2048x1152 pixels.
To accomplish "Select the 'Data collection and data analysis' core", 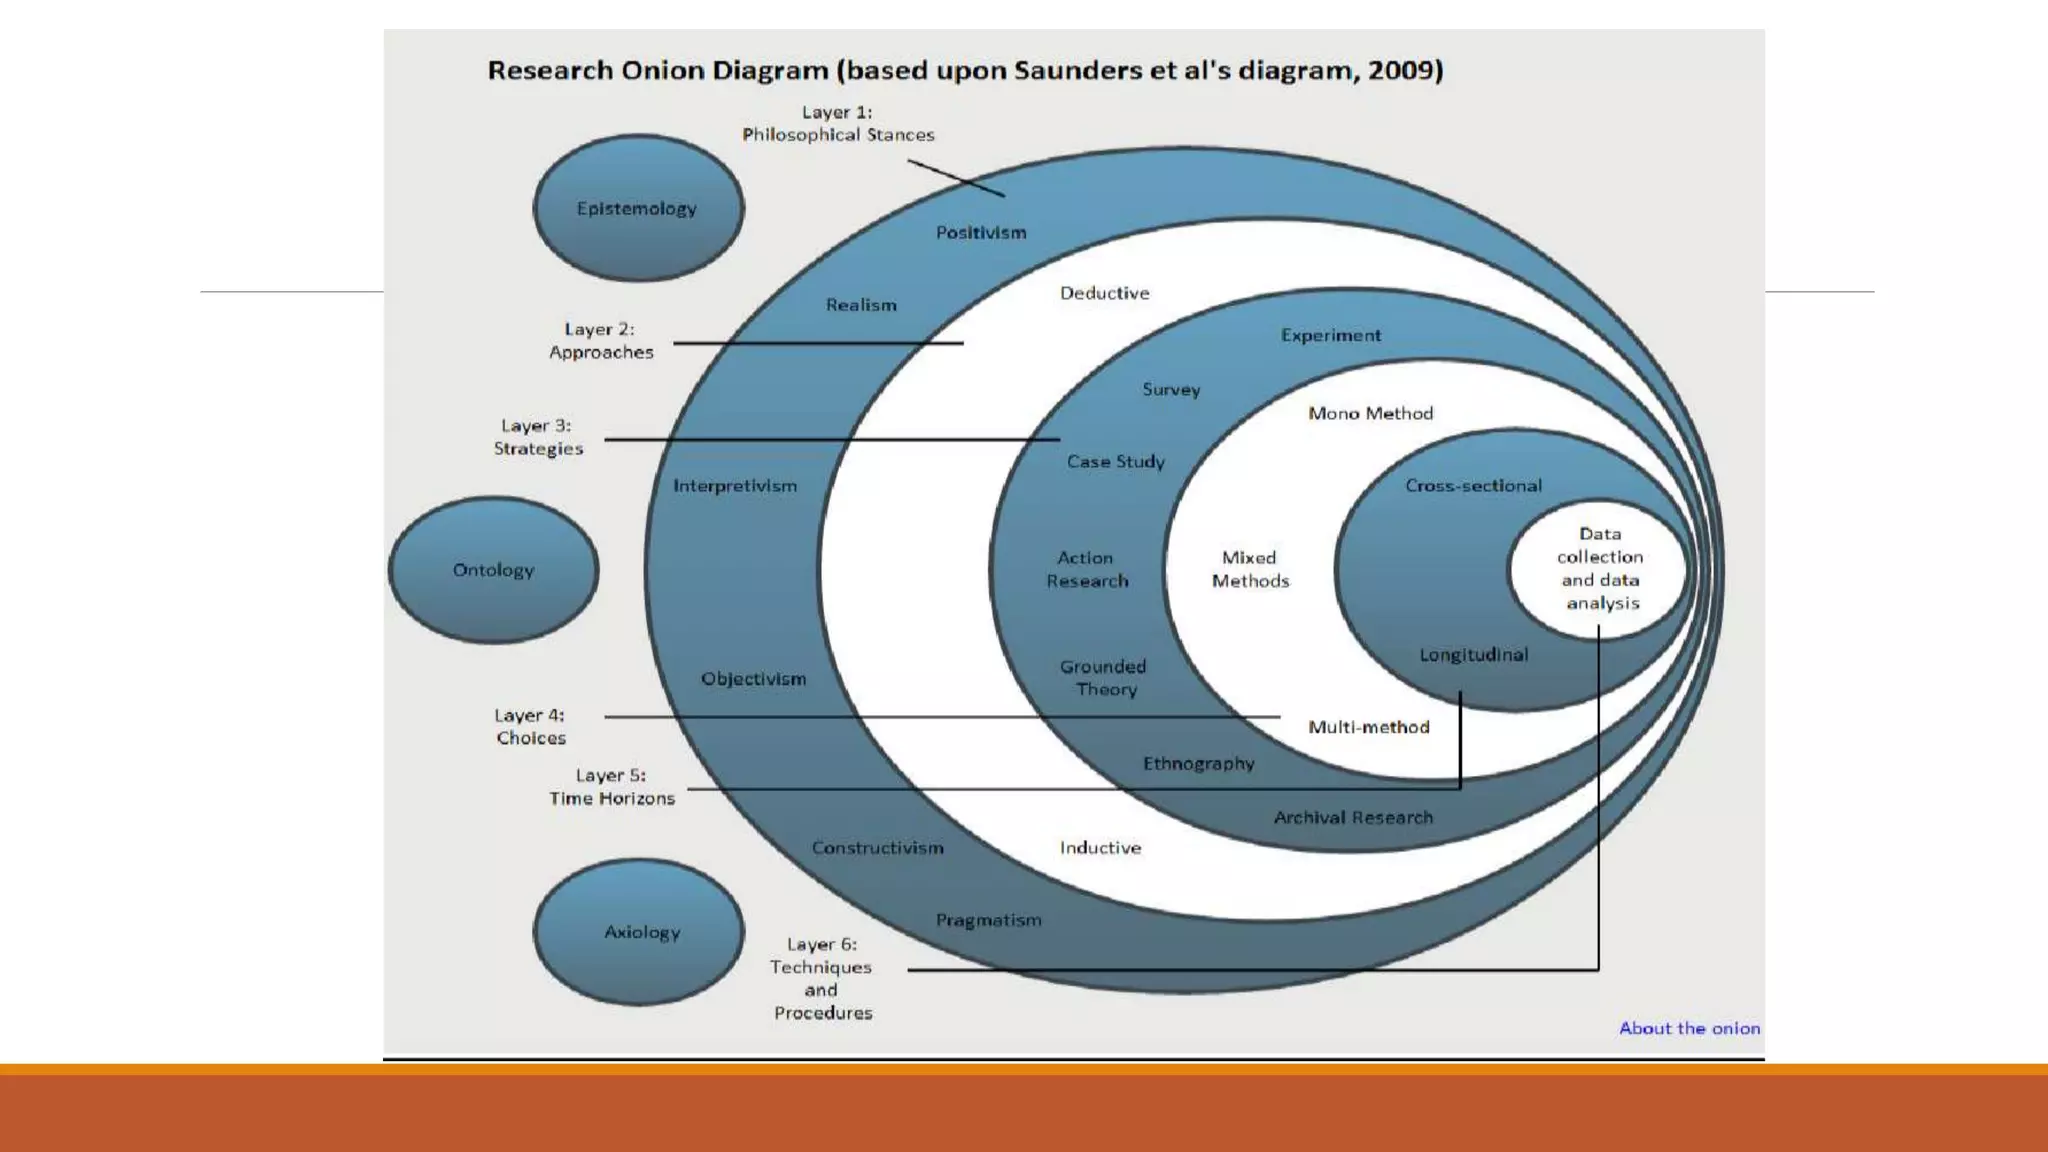I will [x=1600, y=569].
